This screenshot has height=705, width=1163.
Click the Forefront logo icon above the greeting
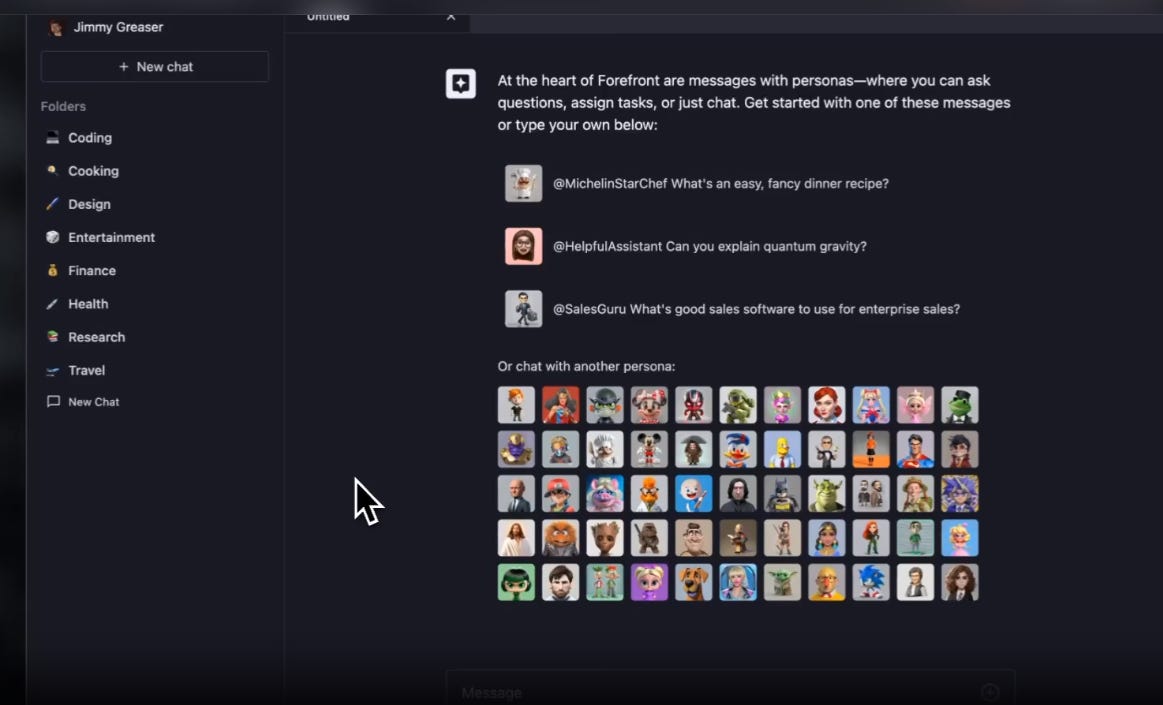tap(460, 84)
